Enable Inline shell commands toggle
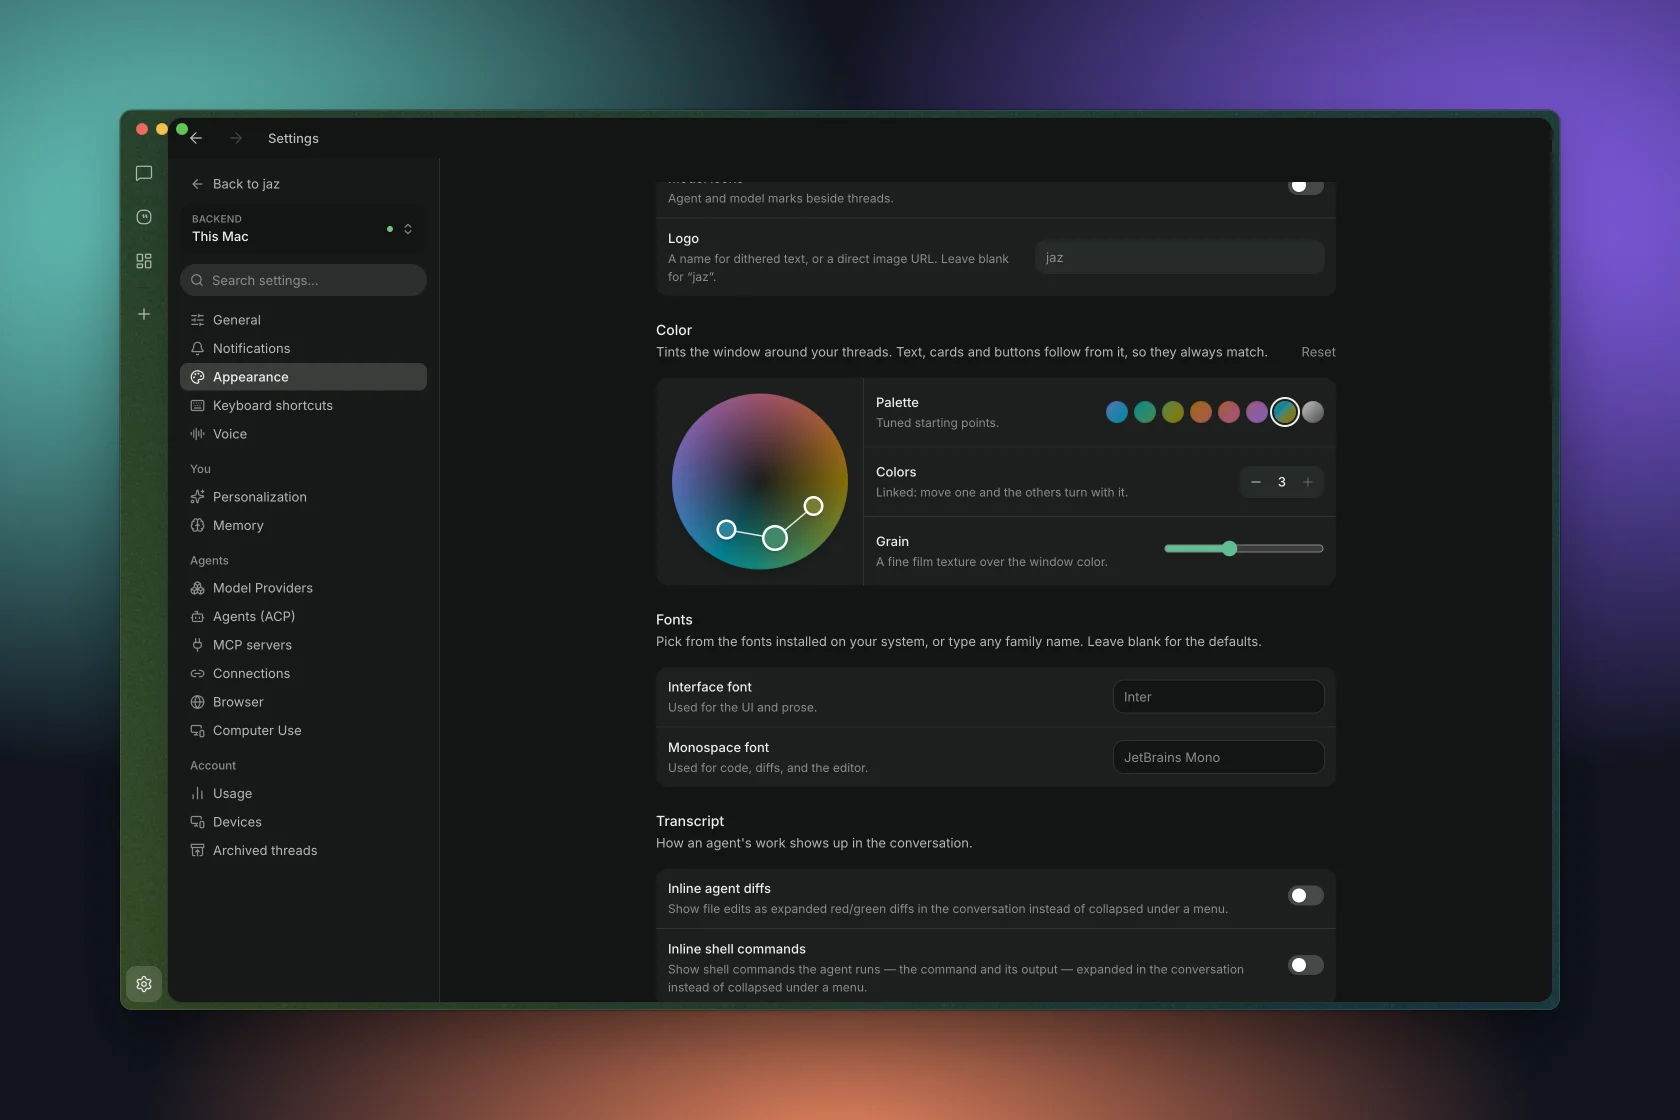The width and height of the screenshot is (1680, 1120). [1305, 965]
